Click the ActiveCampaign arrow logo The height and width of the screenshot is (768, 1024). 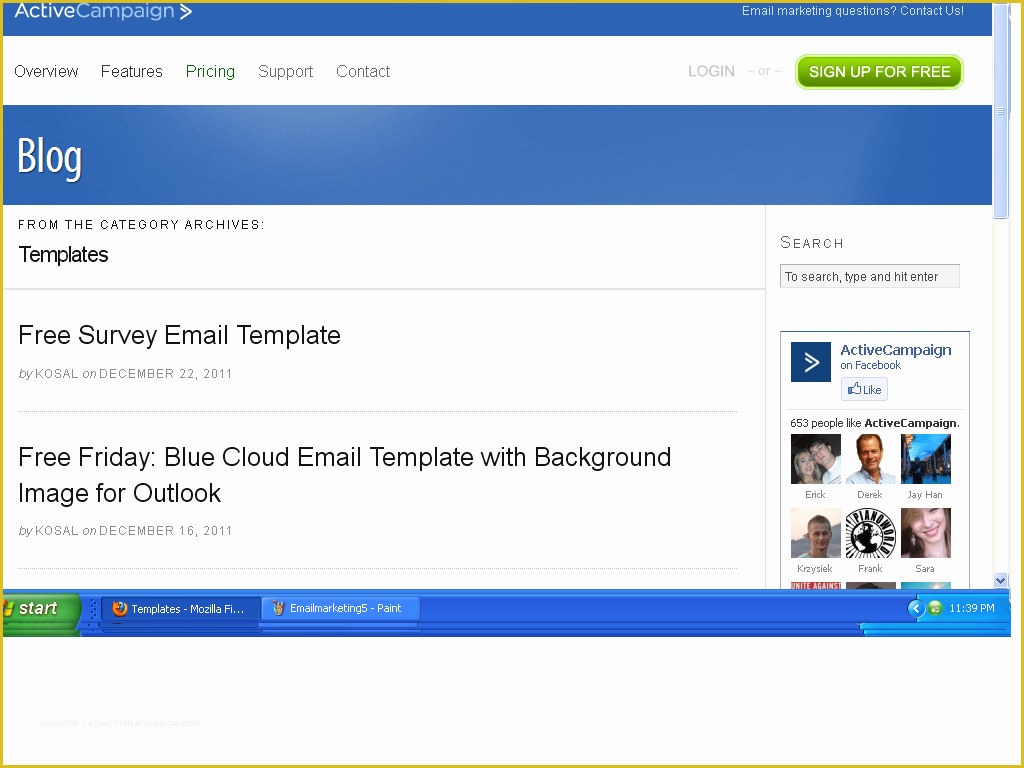186,11
